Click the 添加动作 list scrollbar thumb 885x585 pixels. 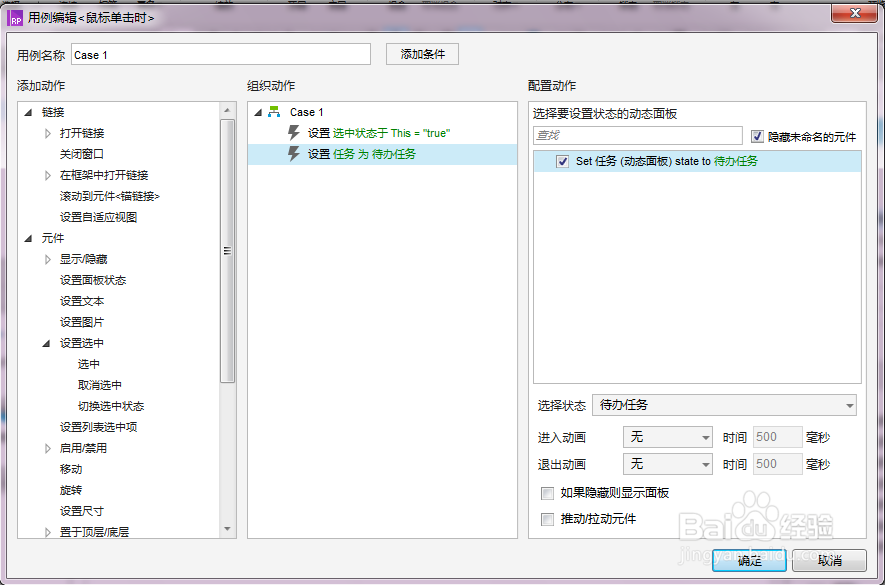(x=227, y=251)
